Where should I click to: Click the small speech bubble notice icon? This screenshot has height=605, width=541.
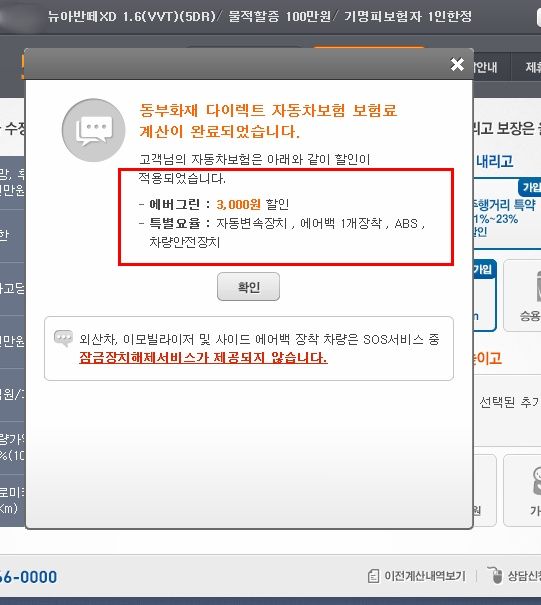pyautogui.click(x=63, y=338)
